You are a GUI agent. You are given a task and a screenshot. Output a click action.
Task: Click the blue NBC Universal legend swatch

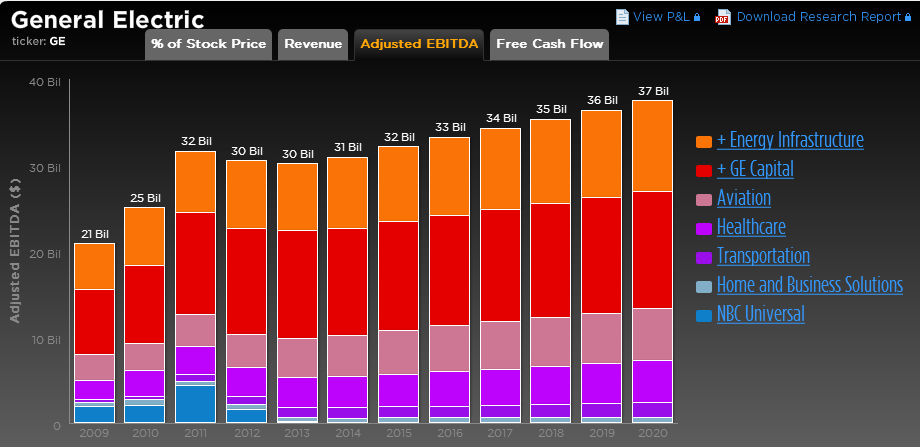704,315
